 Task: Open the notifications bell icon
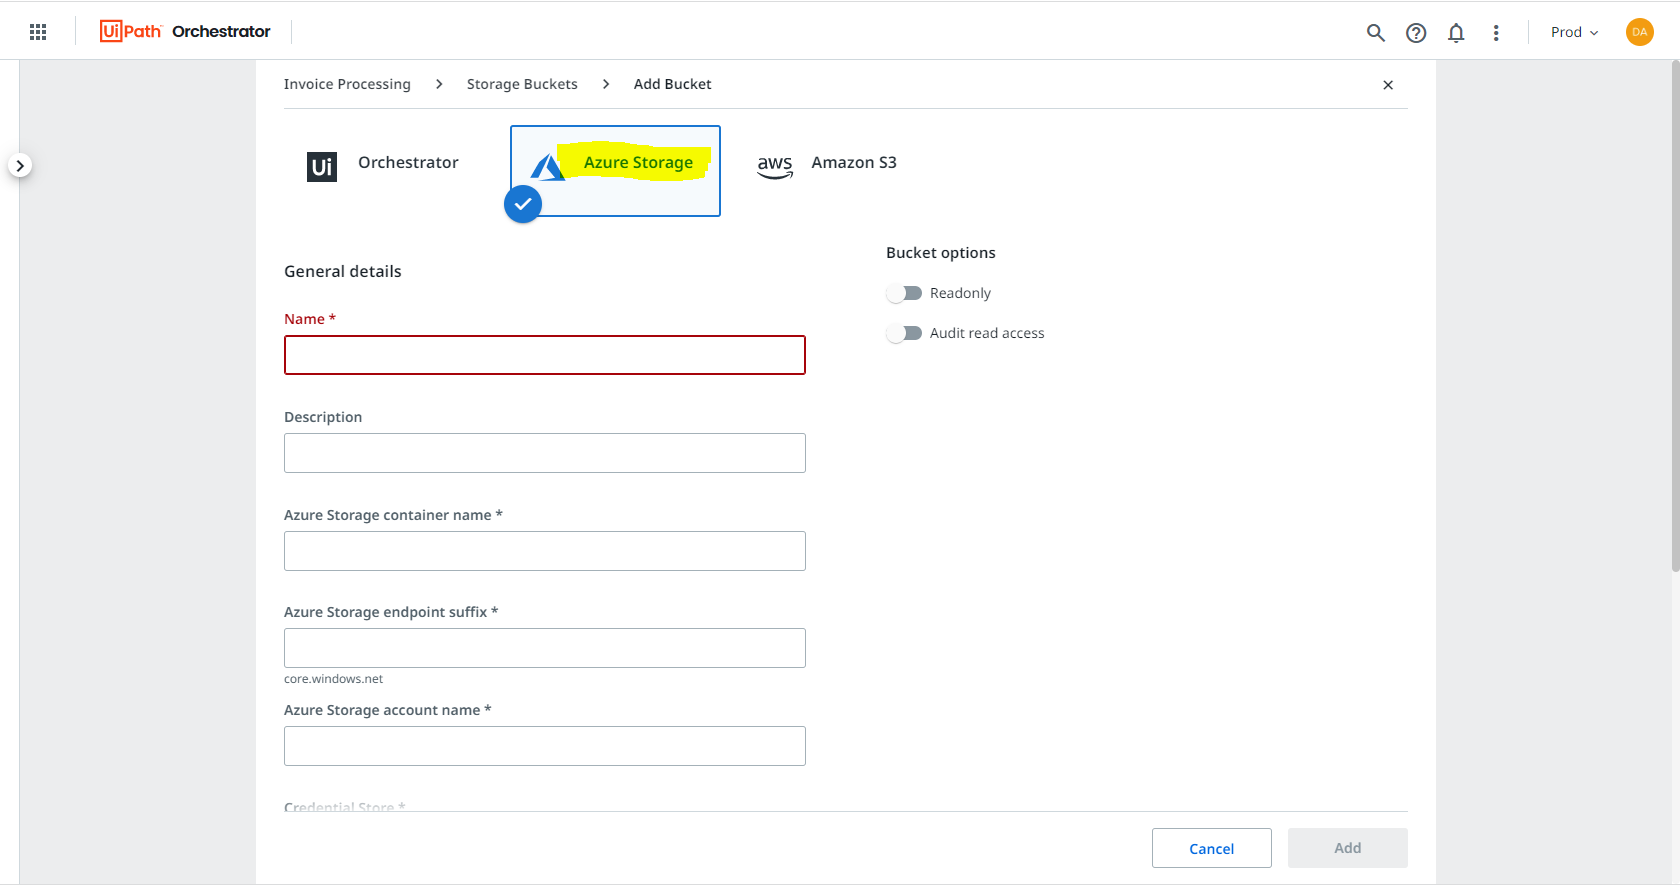click(x=1456, y=33)
